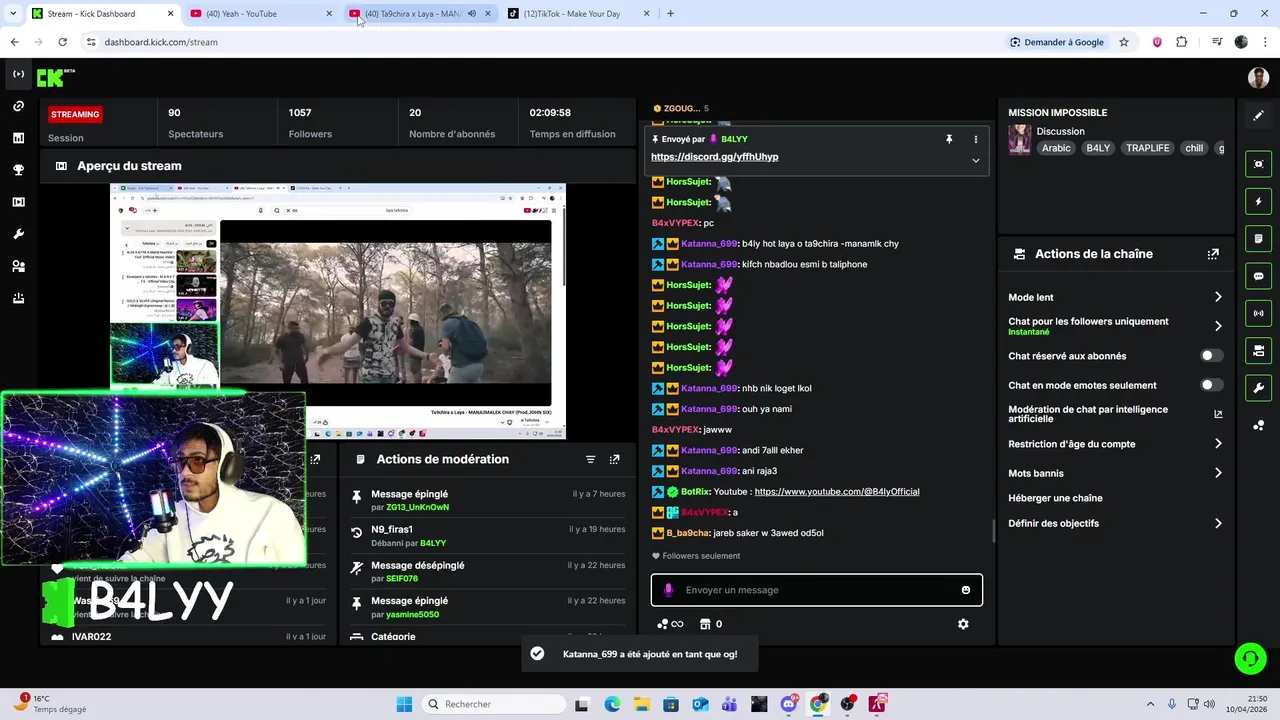Reload the page with browser refresh button
This screenshot has height=720, width=1280.
point(62,42)
